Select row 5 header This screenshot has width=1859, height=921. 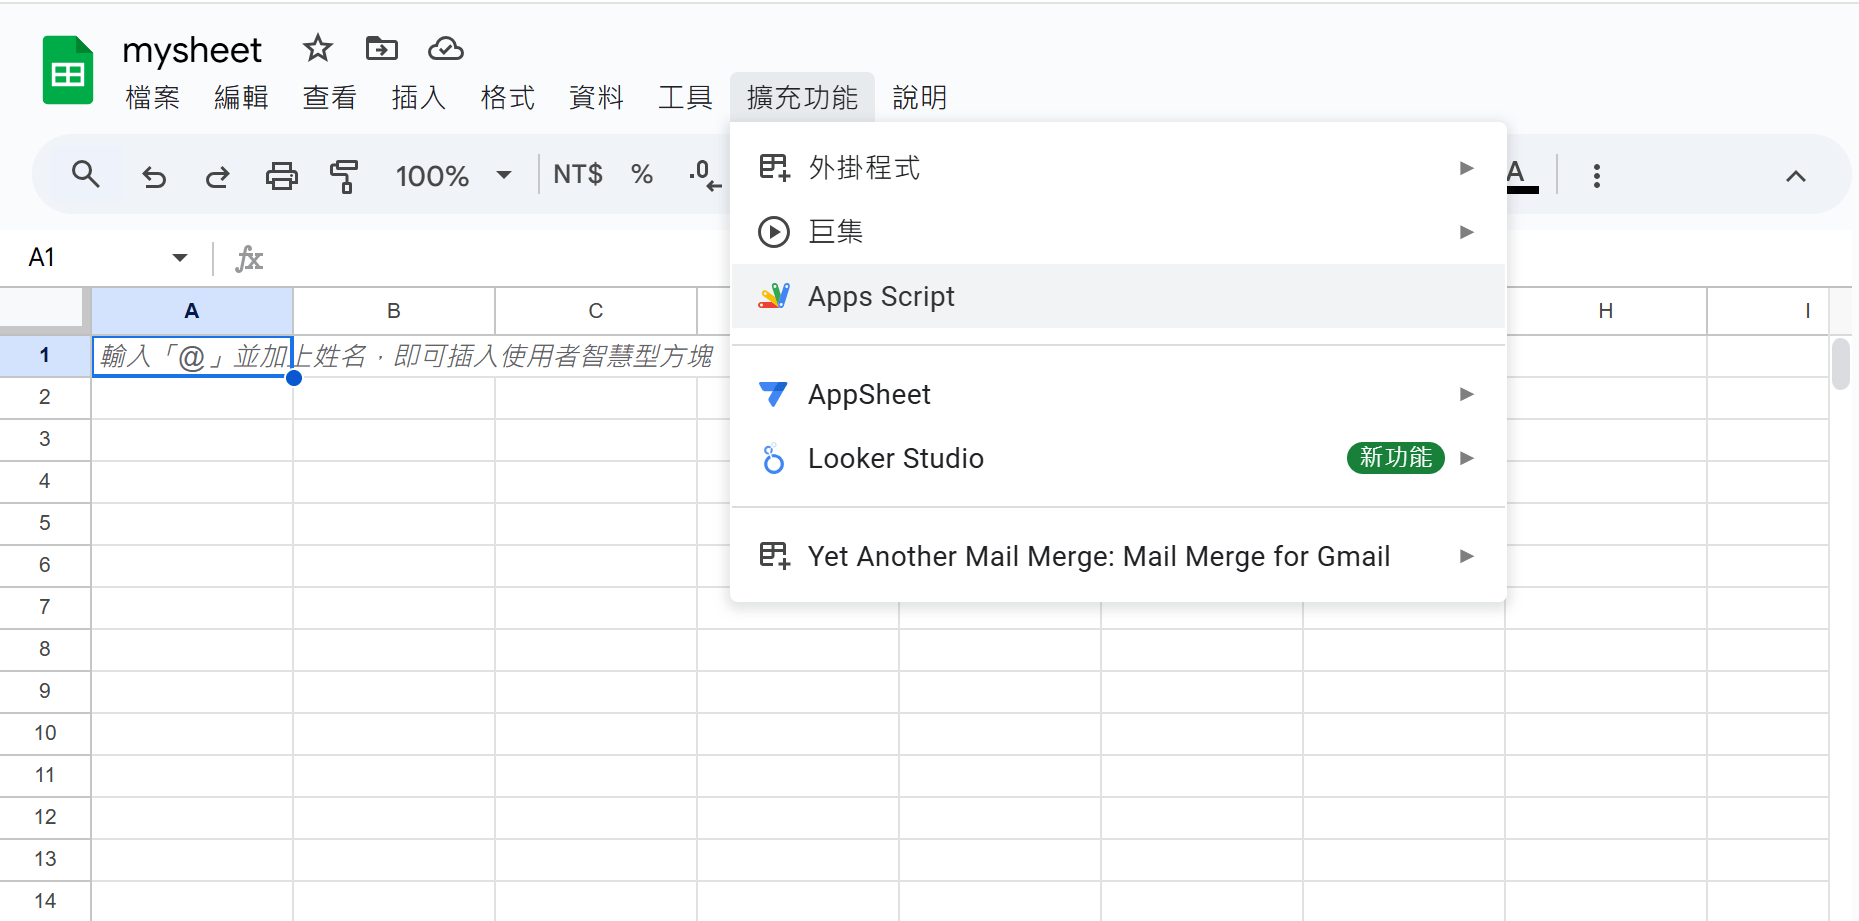45,523
